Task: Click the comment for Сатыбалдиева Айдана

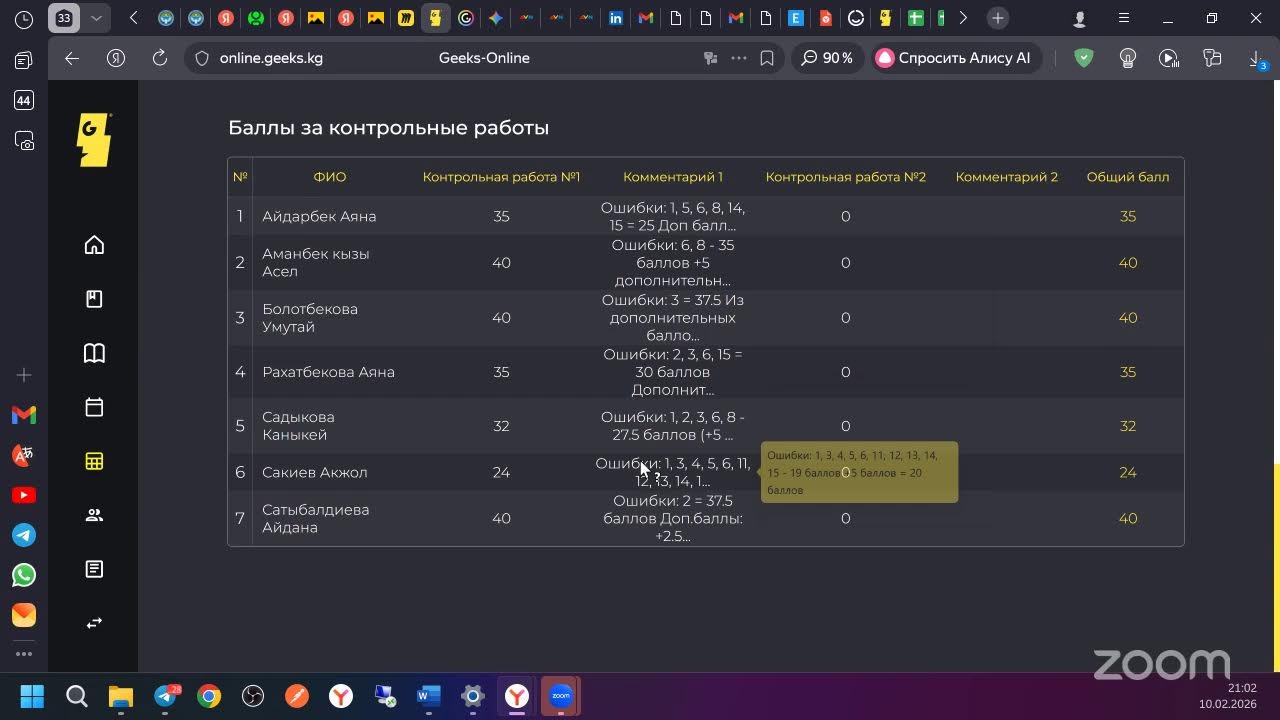Action: (673, 518)
